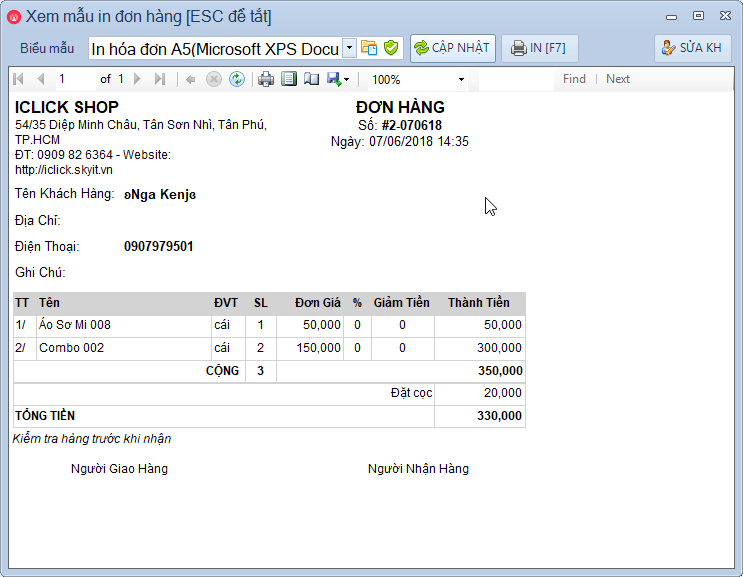Open export save dropdown icon

click(338, 79)
